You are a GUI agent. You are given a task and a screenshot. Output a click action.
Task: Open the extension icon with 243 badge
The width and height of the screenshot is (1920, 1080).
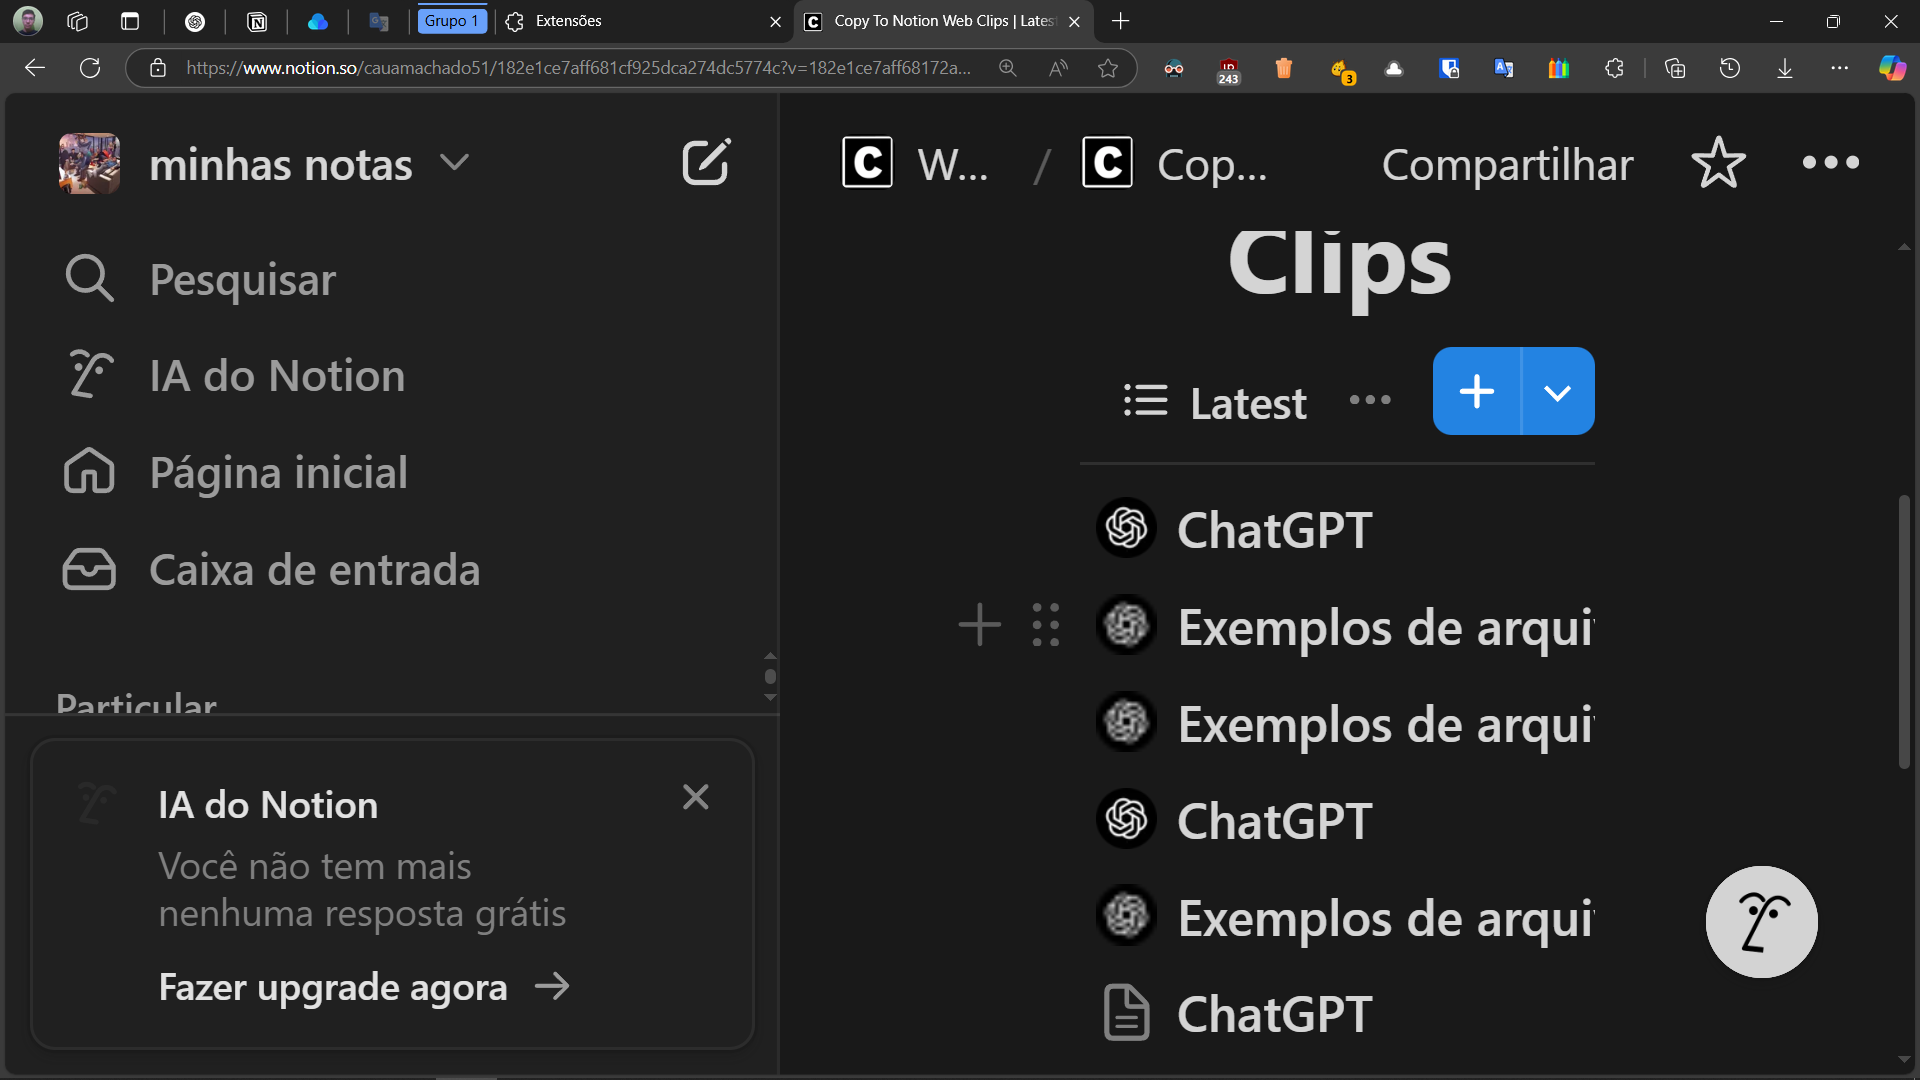click(1228, 70)
